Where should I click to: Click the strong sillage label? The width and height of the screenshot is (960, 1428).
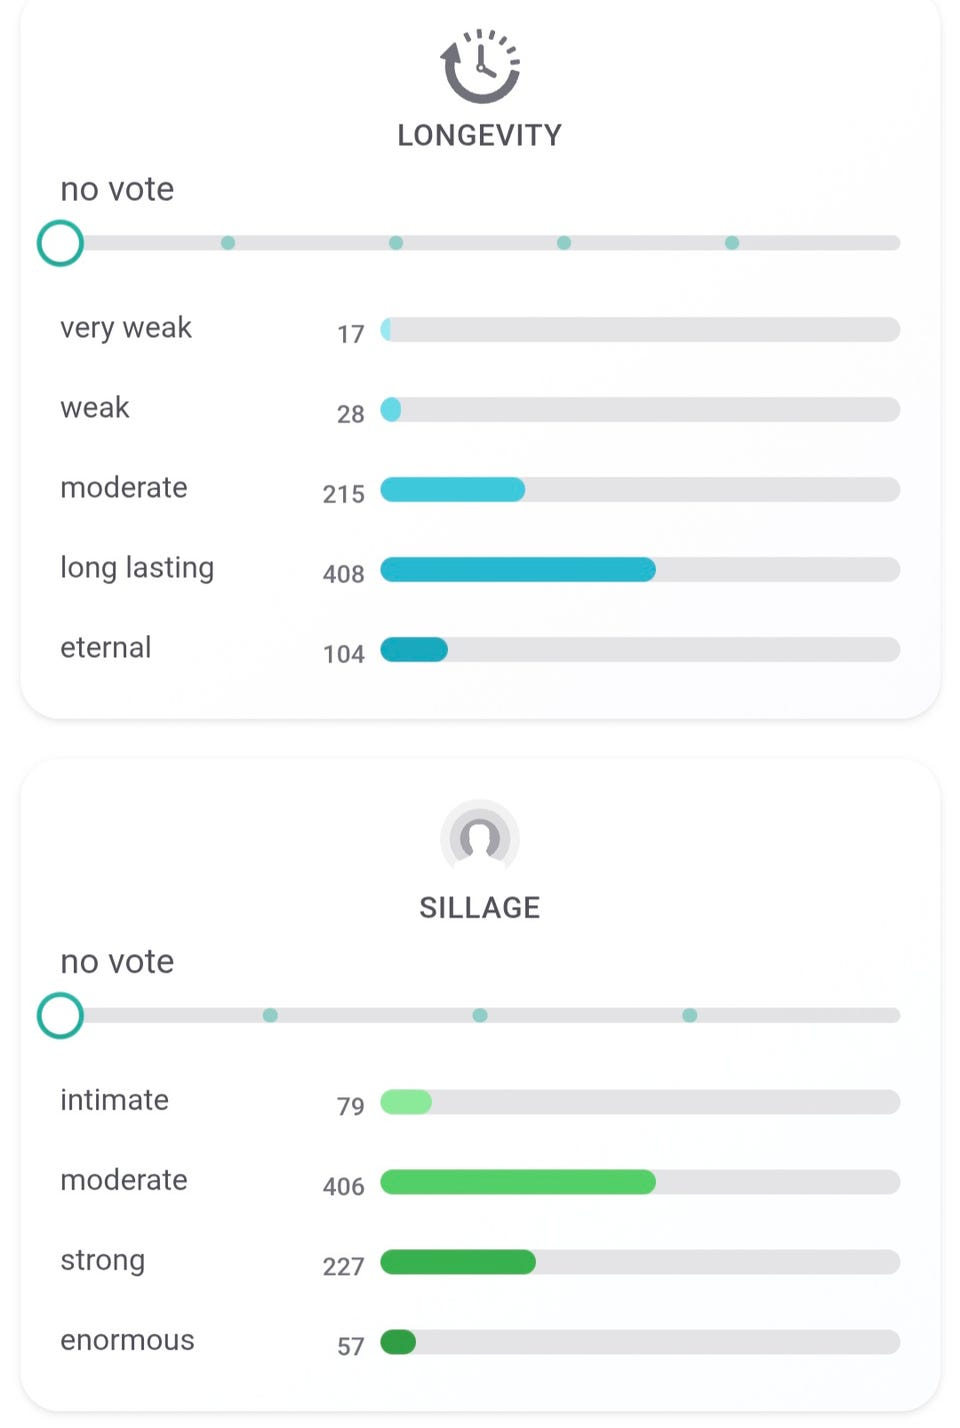pos(103,1260)
